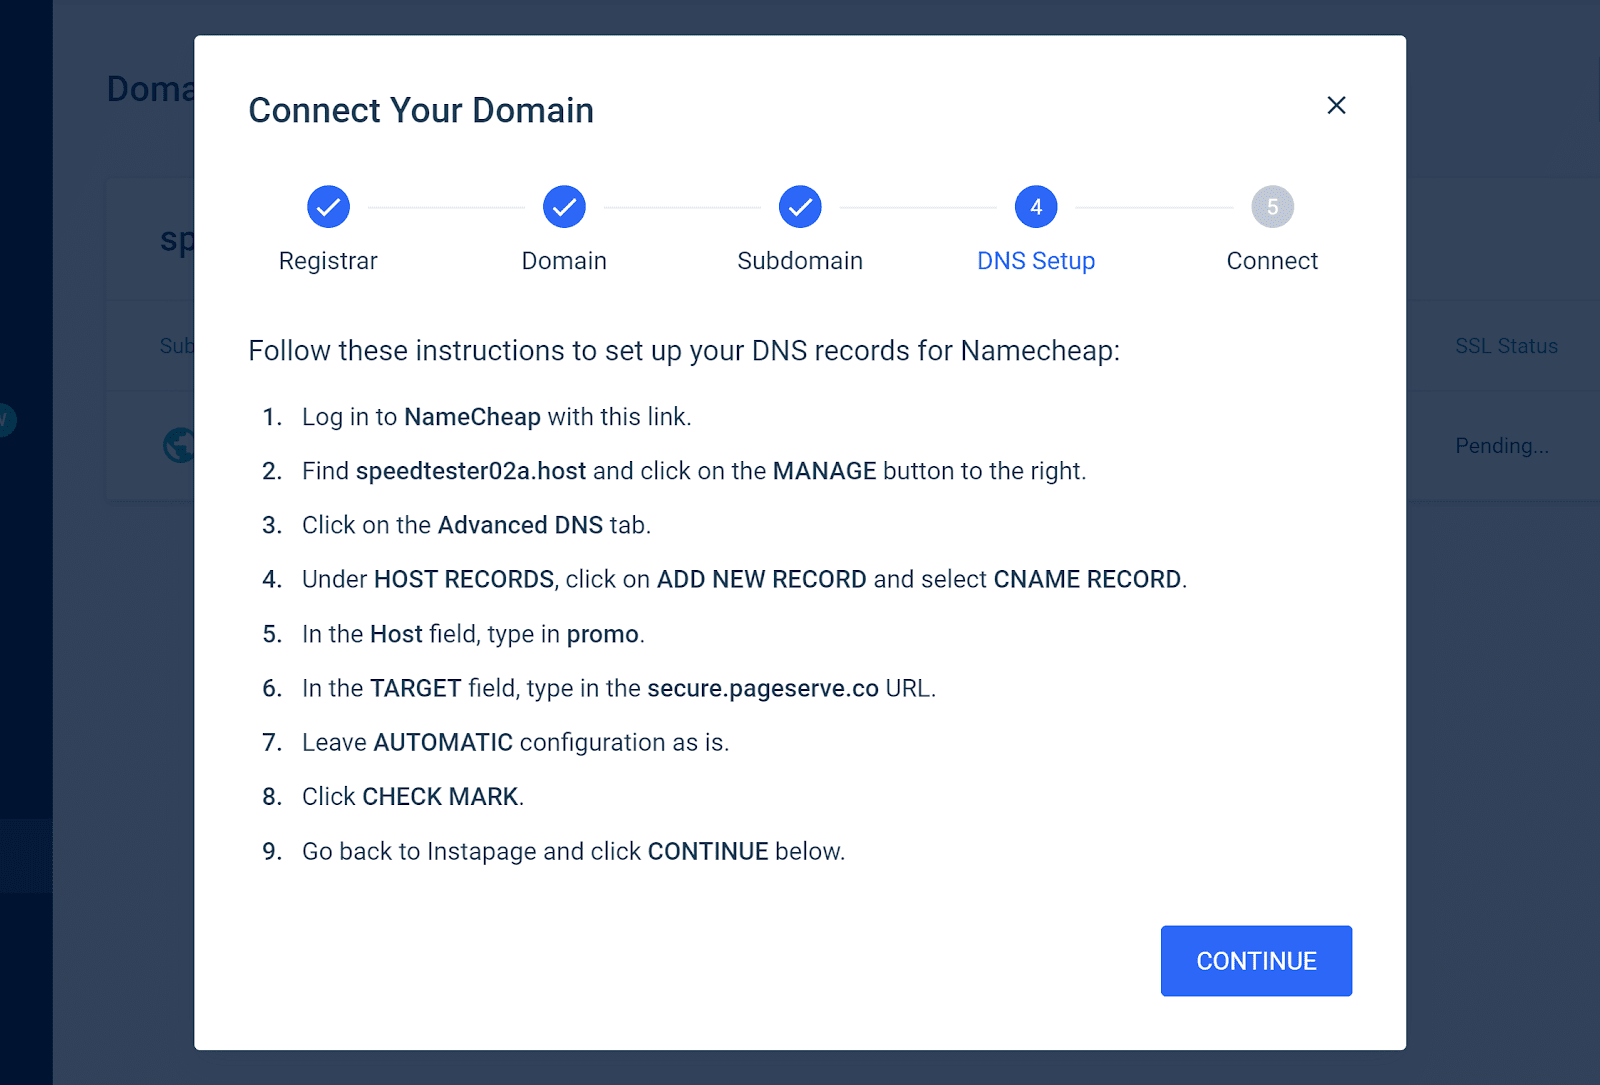Click the Pending... status in background page

pos(1502,446)
